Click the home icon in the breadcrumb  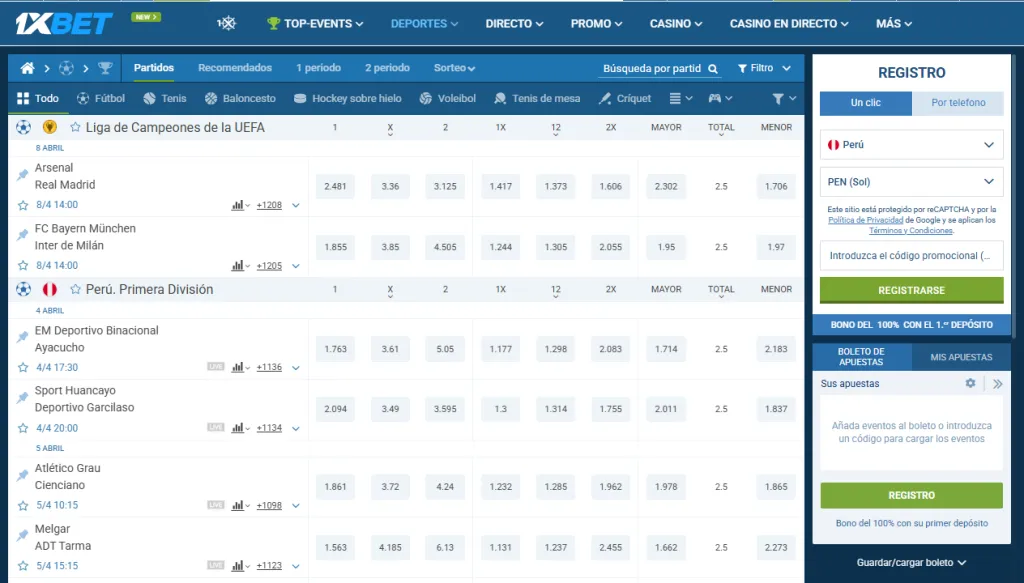point(27,68)
